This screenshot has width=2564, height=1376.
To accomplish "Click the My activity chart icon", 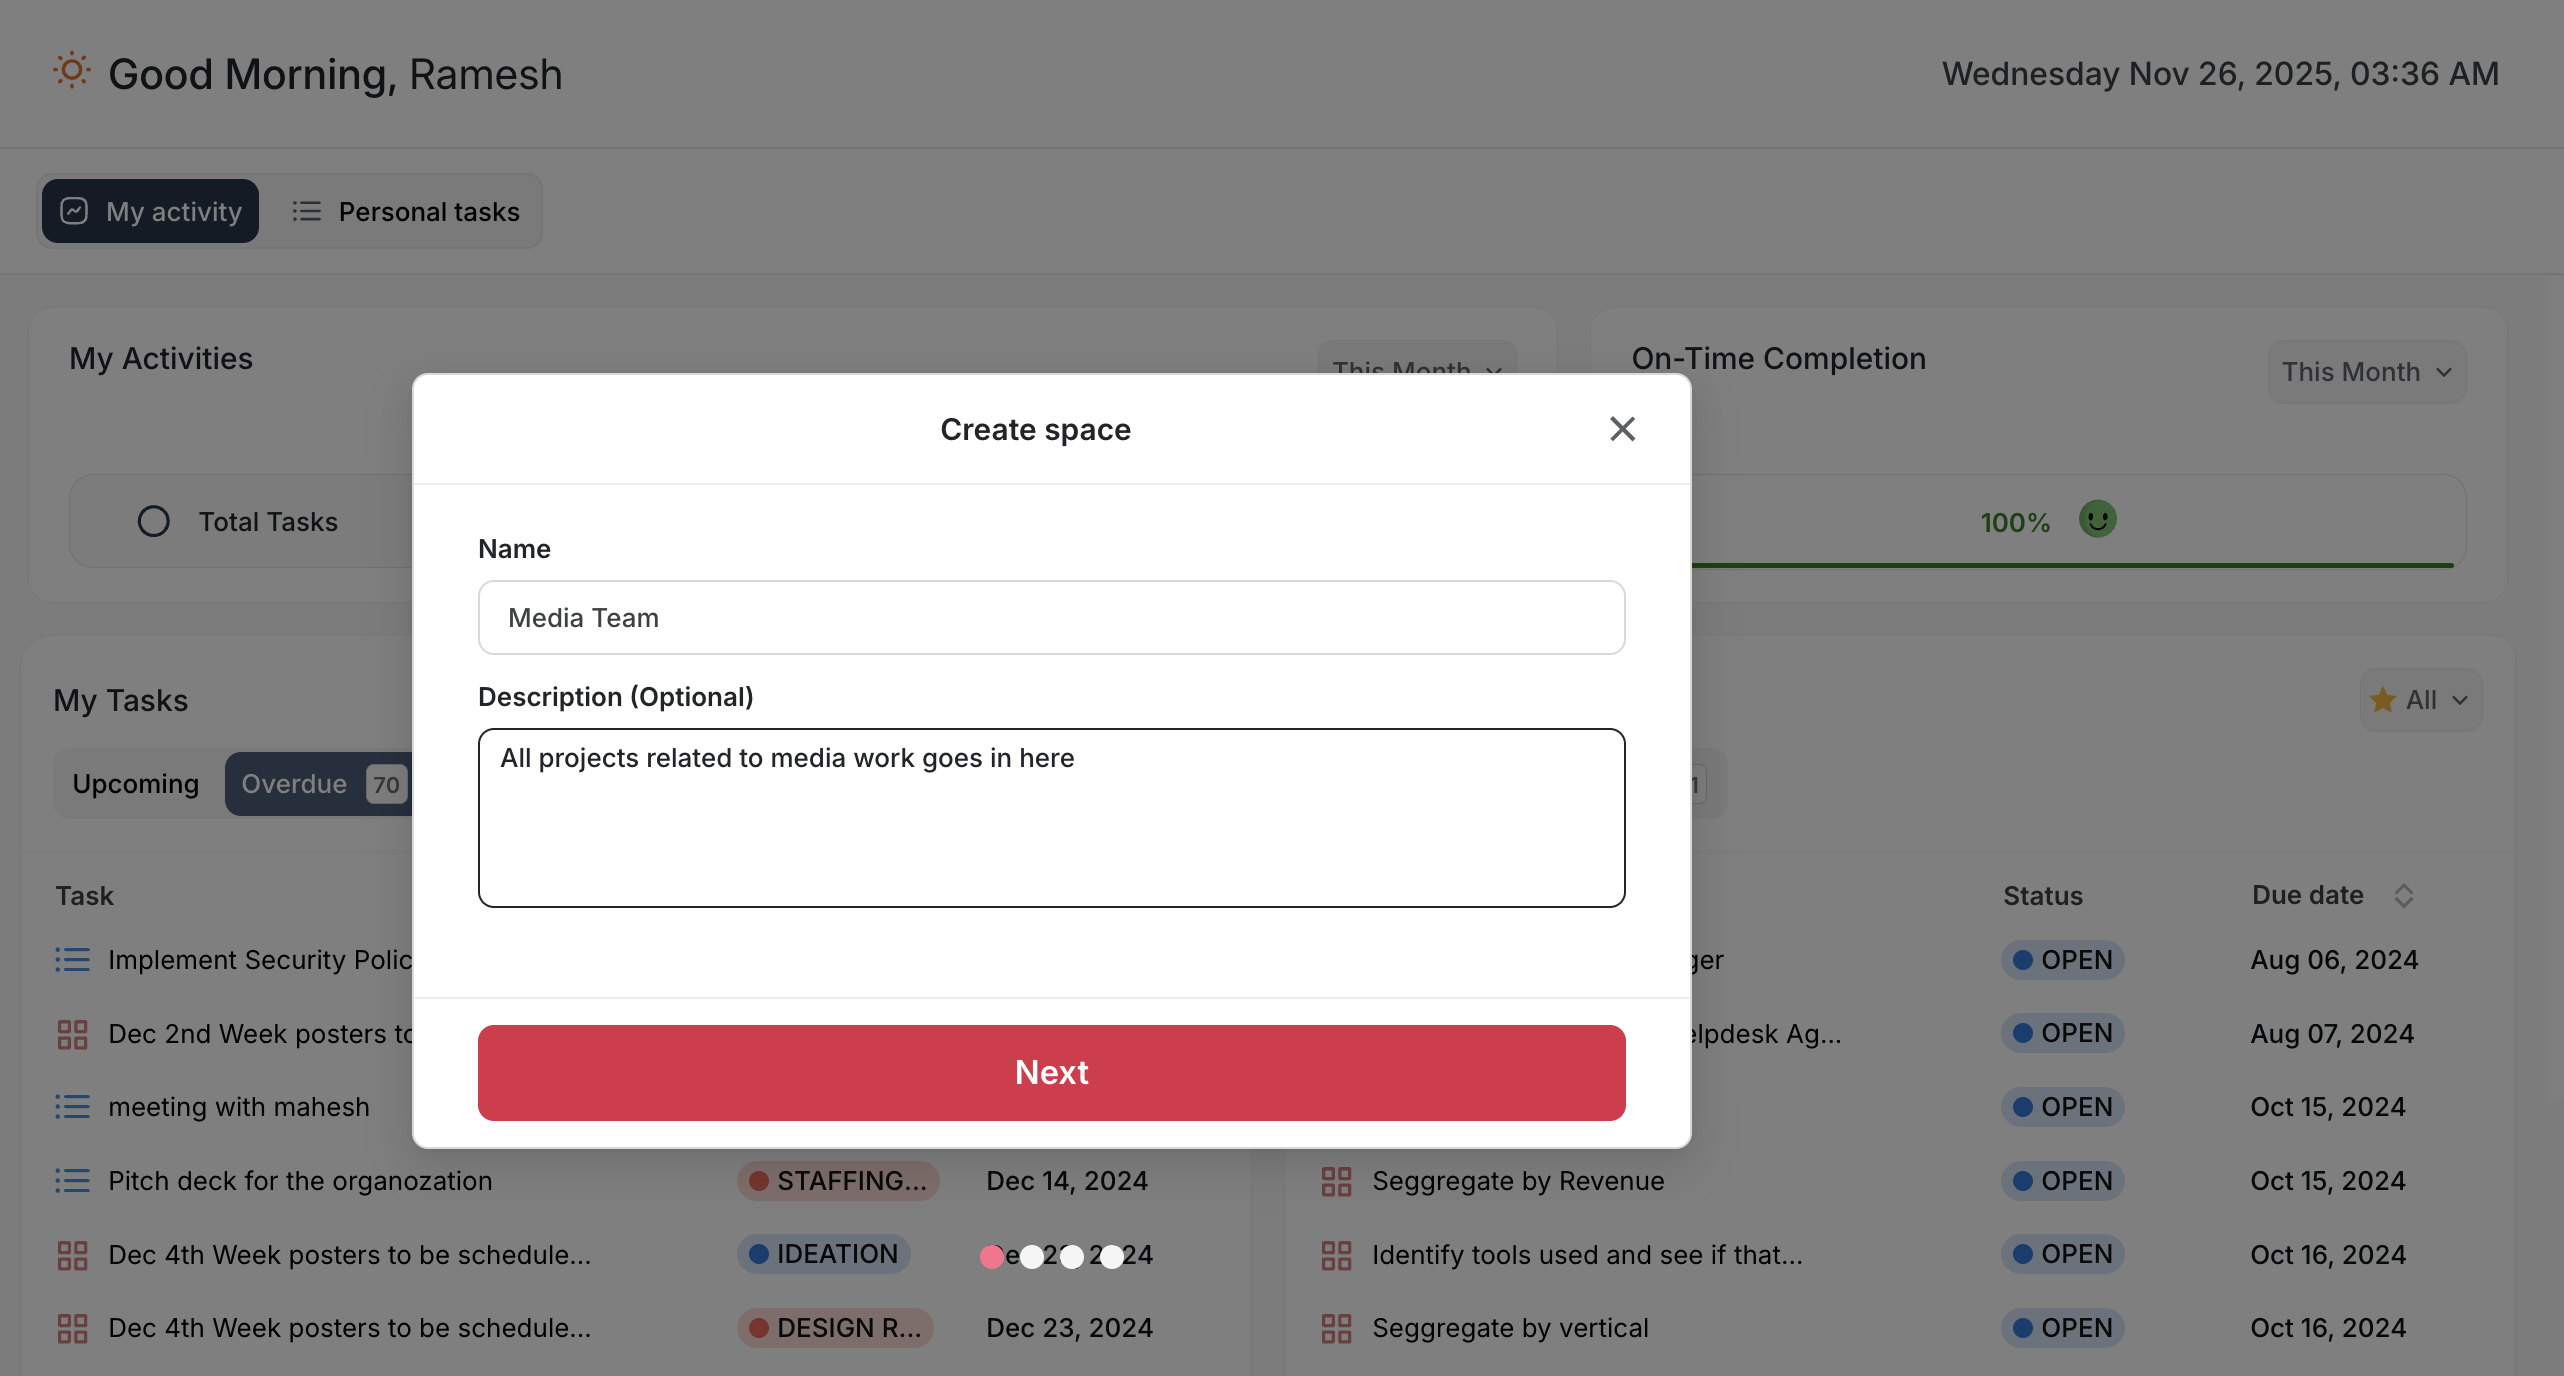I will [74, 211].
